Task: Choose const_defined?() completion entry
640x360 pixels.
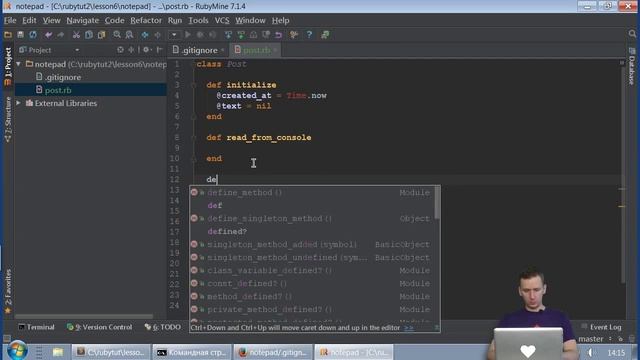Action: [x=312, y=284]
